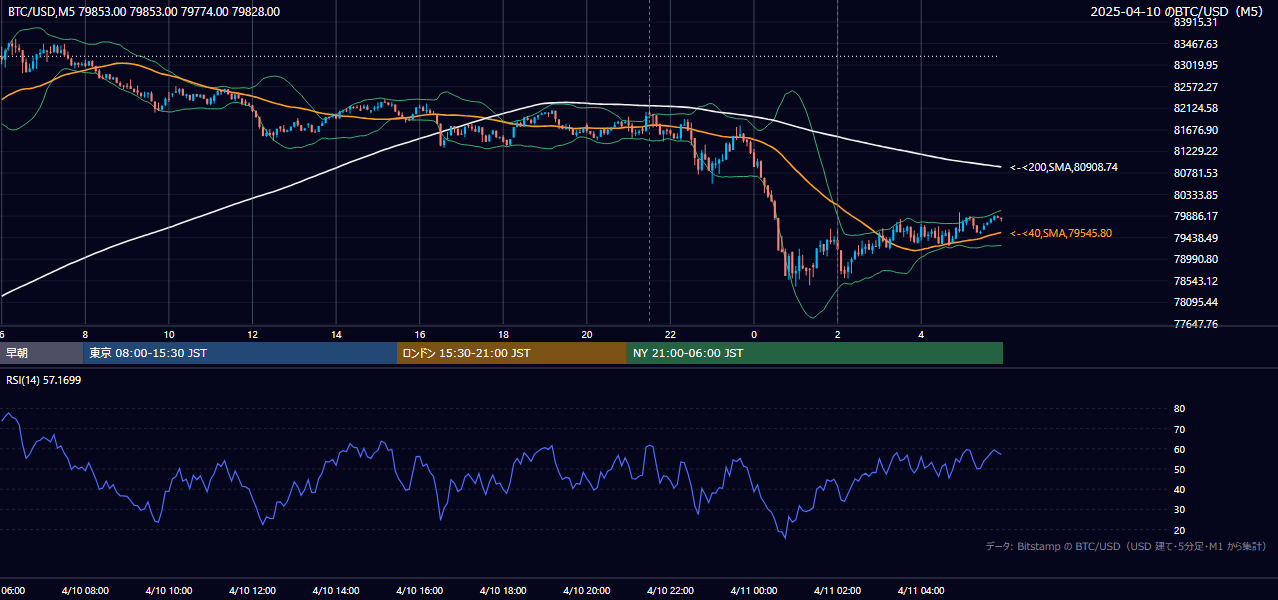This screenshot has width=1278, height=600.
Task: Click the 4/10 08:00 time axis label
Action: click(85, 591)
